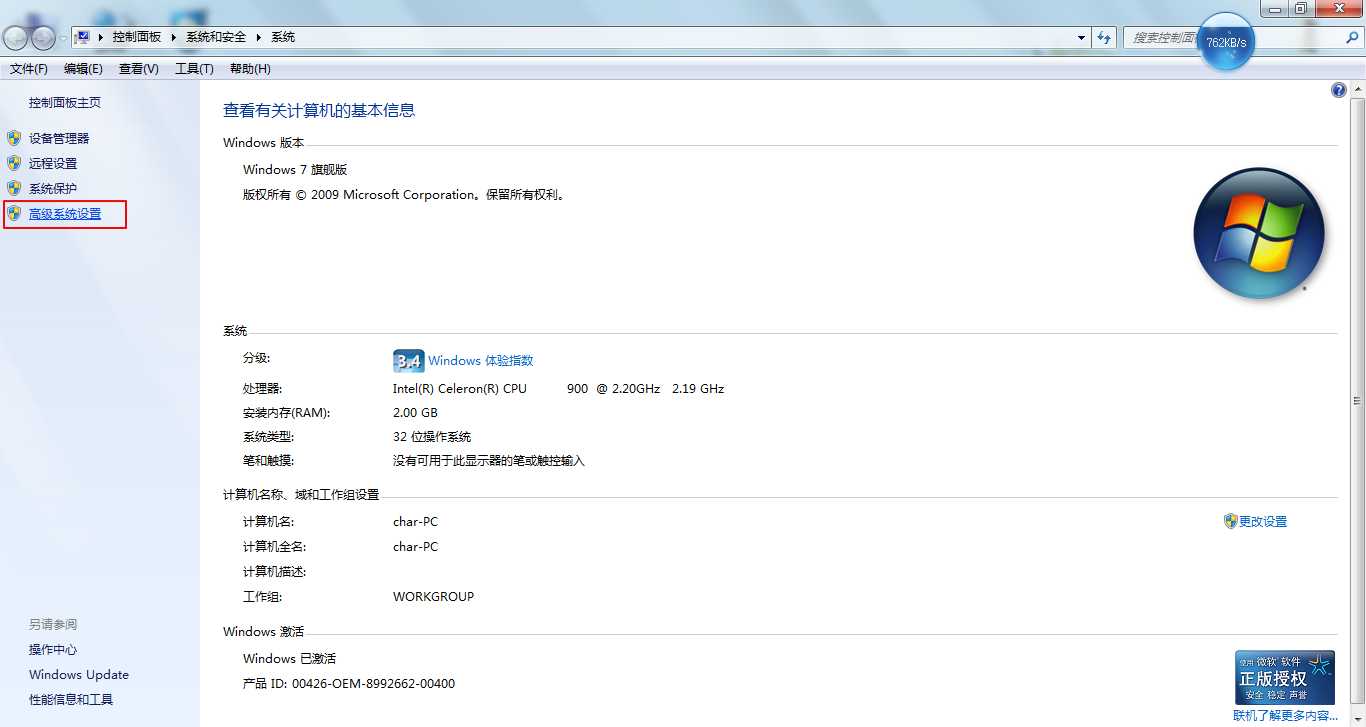Open Windows 体验指数 link
This screenshot has height=727, width=1366.
pyautogui.click(x=481, y=361)
